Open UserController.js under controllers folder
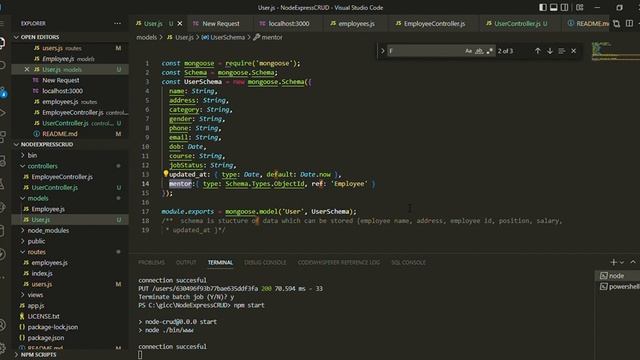Screen dimensions: 640x360 click(54, 188)
